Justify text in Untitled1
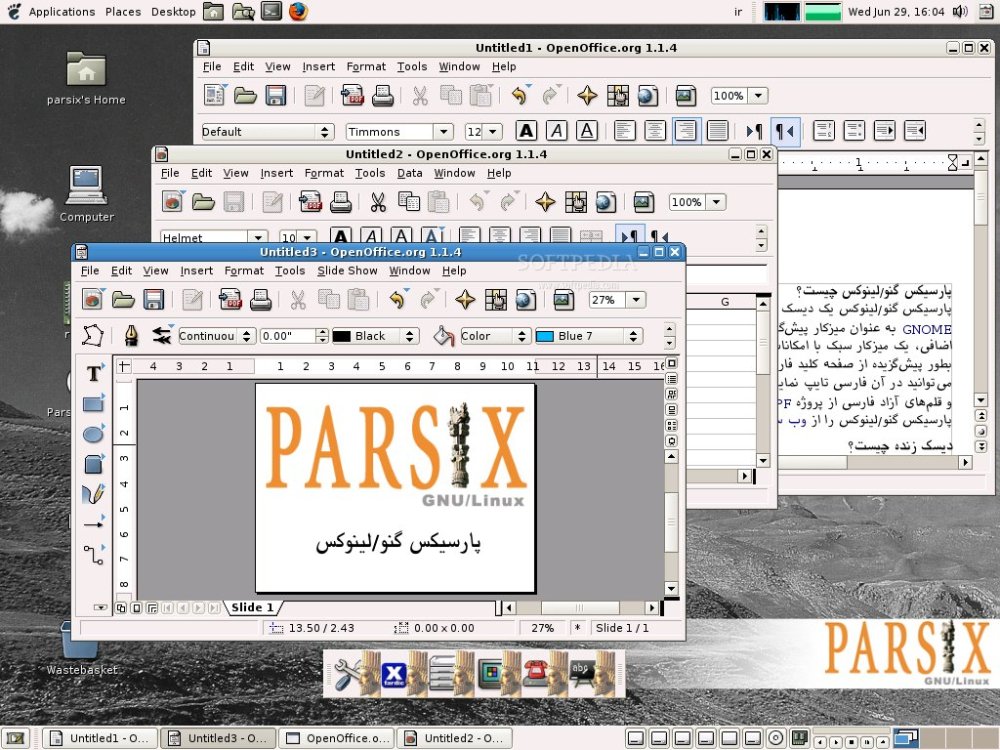Viewport: 1000px width, 750px height. pyautogui.click(x=717, y=131)
